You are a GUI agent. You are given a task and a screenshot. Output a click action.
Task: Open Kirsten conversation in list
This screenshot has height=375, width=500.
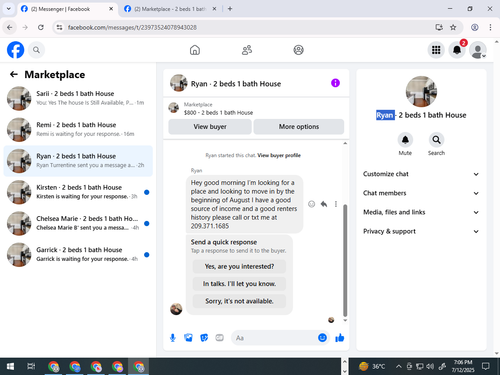(x=78, y=192)
